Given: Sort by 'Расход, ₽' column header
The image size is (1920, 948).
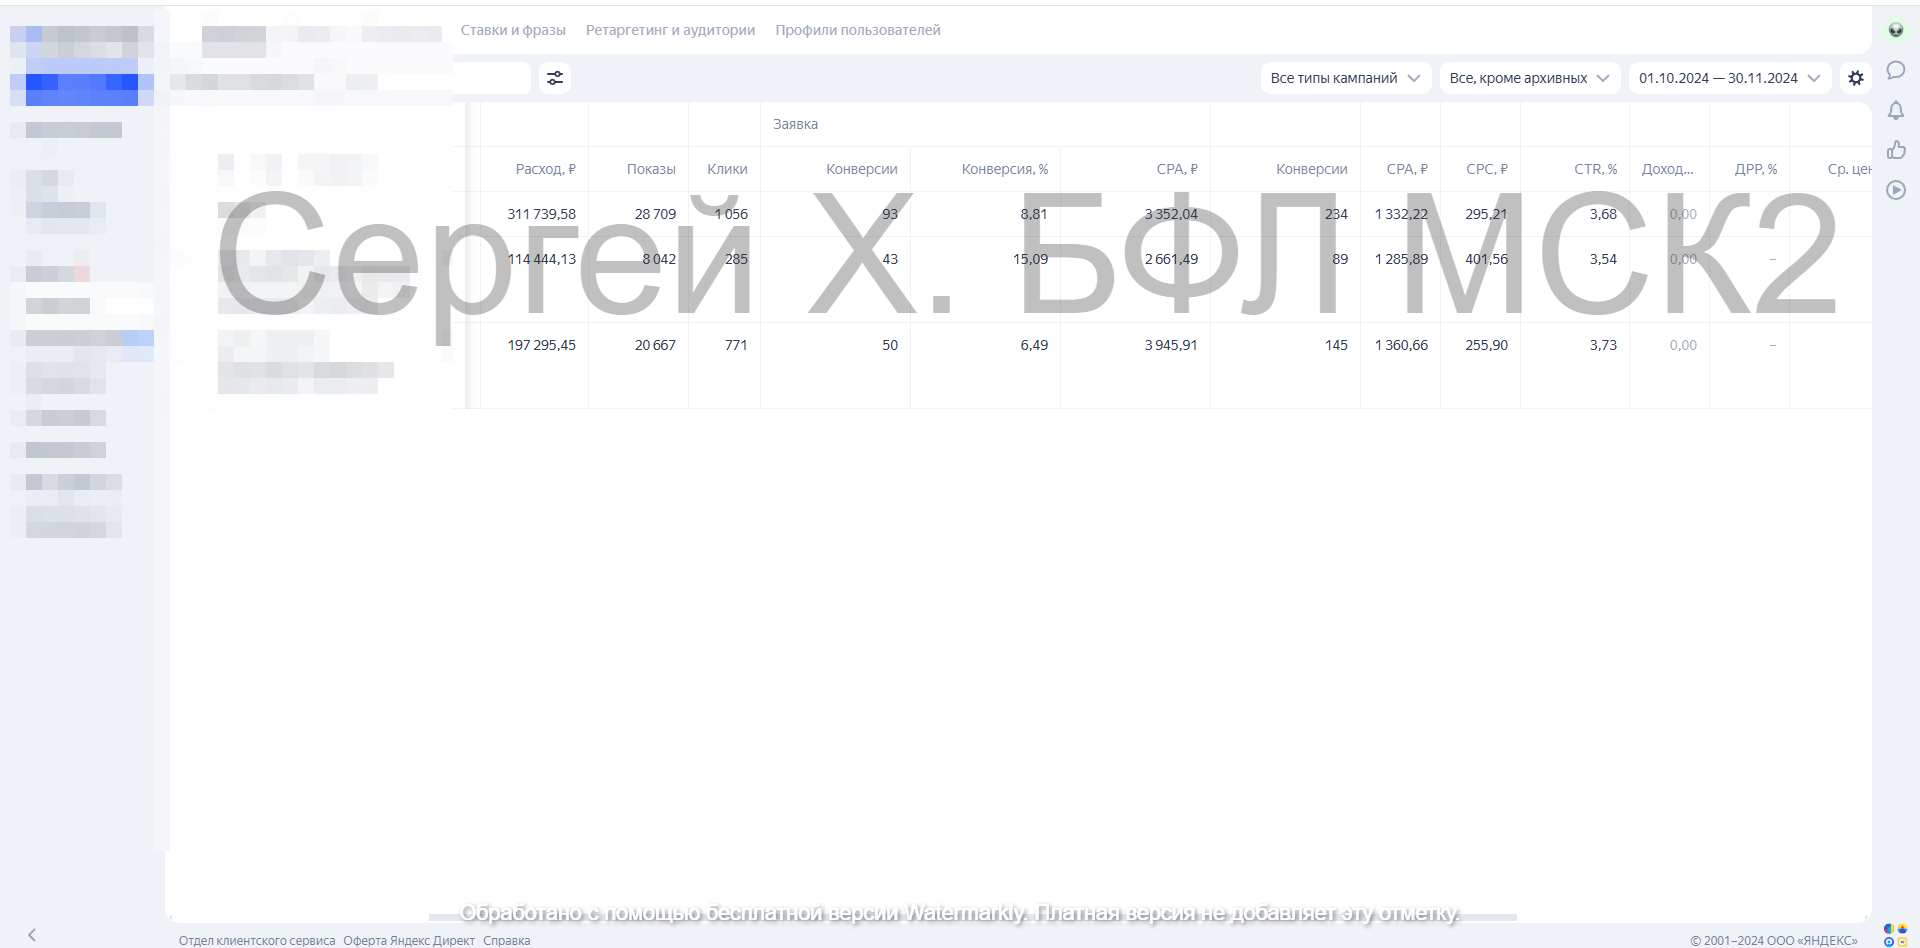Looking at the screenshot, I should 545,169.
